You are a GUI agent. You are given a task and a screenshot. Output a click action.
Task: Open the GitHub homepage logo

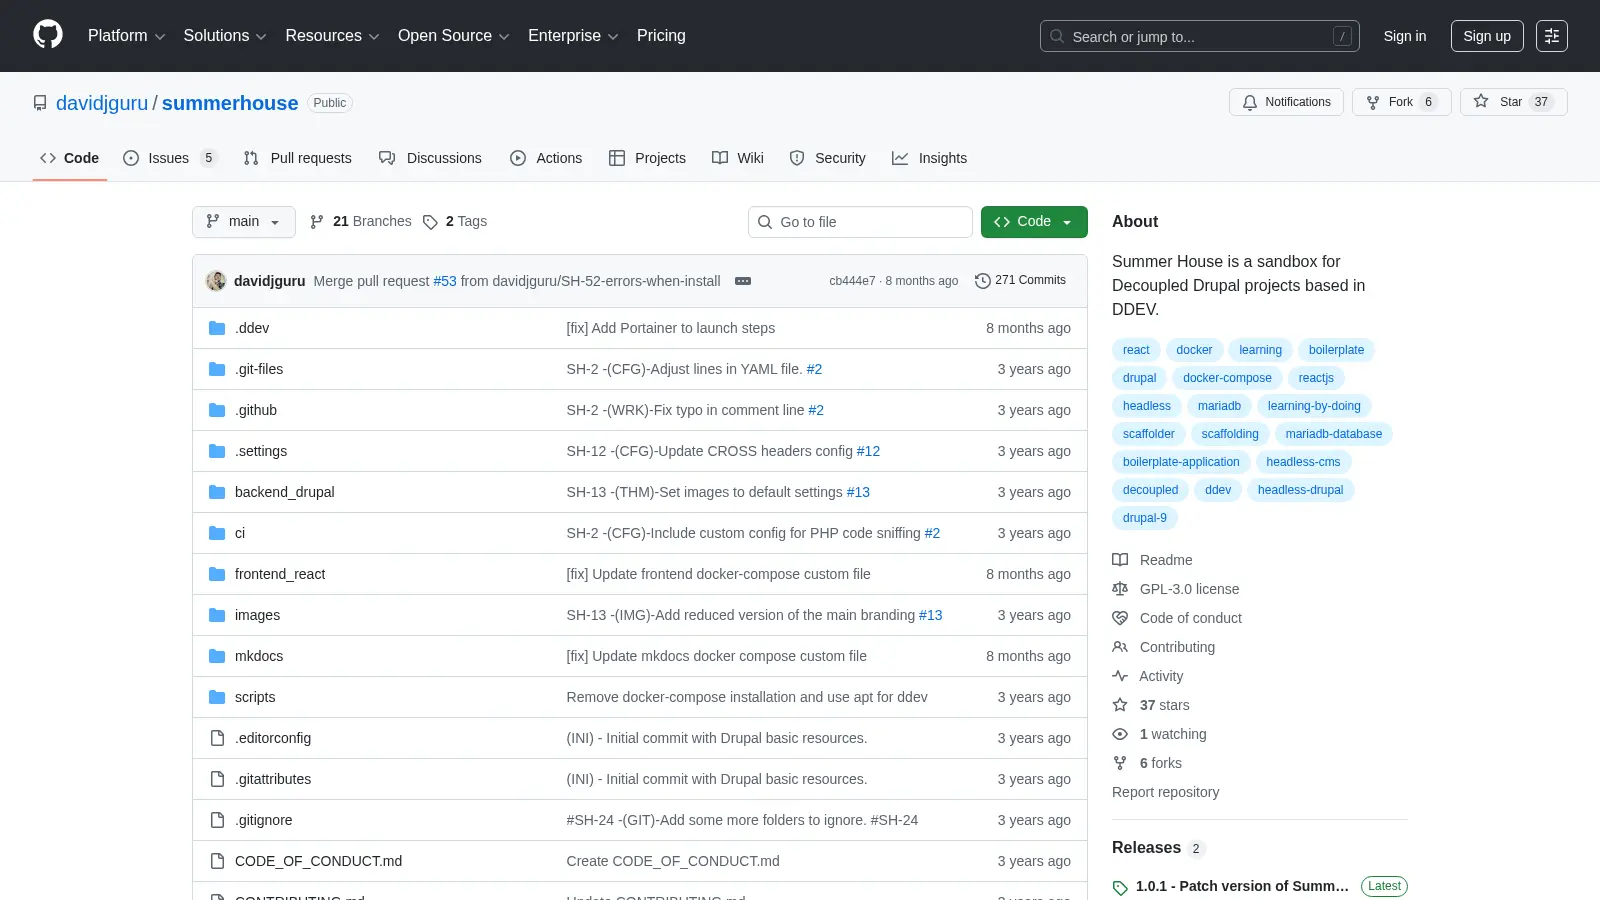[48, 35]
